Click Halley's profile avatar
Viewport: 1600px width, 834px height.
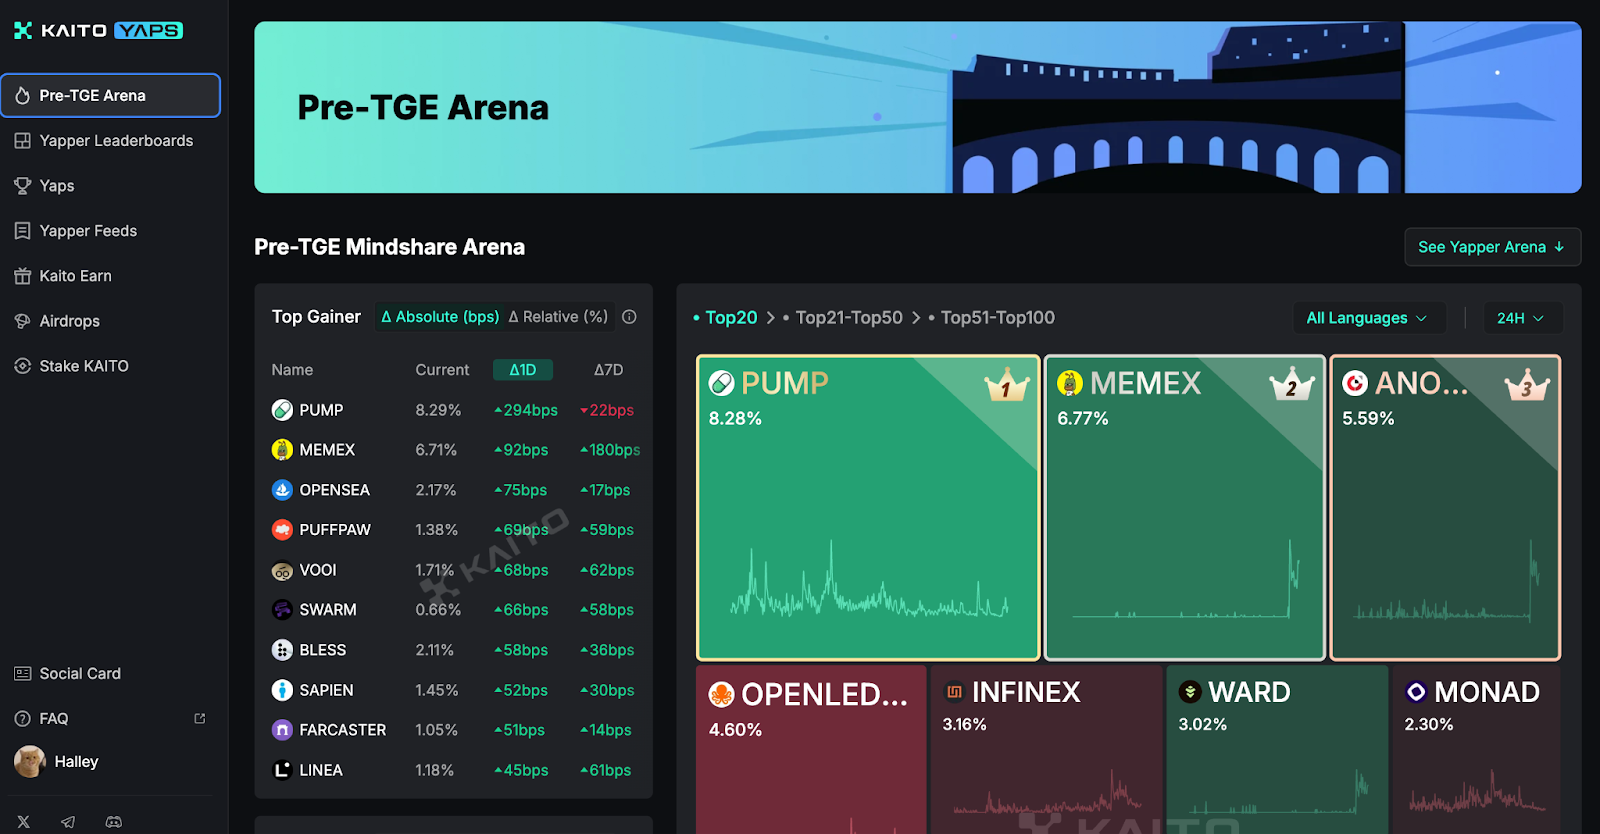[x=30, y=762]
